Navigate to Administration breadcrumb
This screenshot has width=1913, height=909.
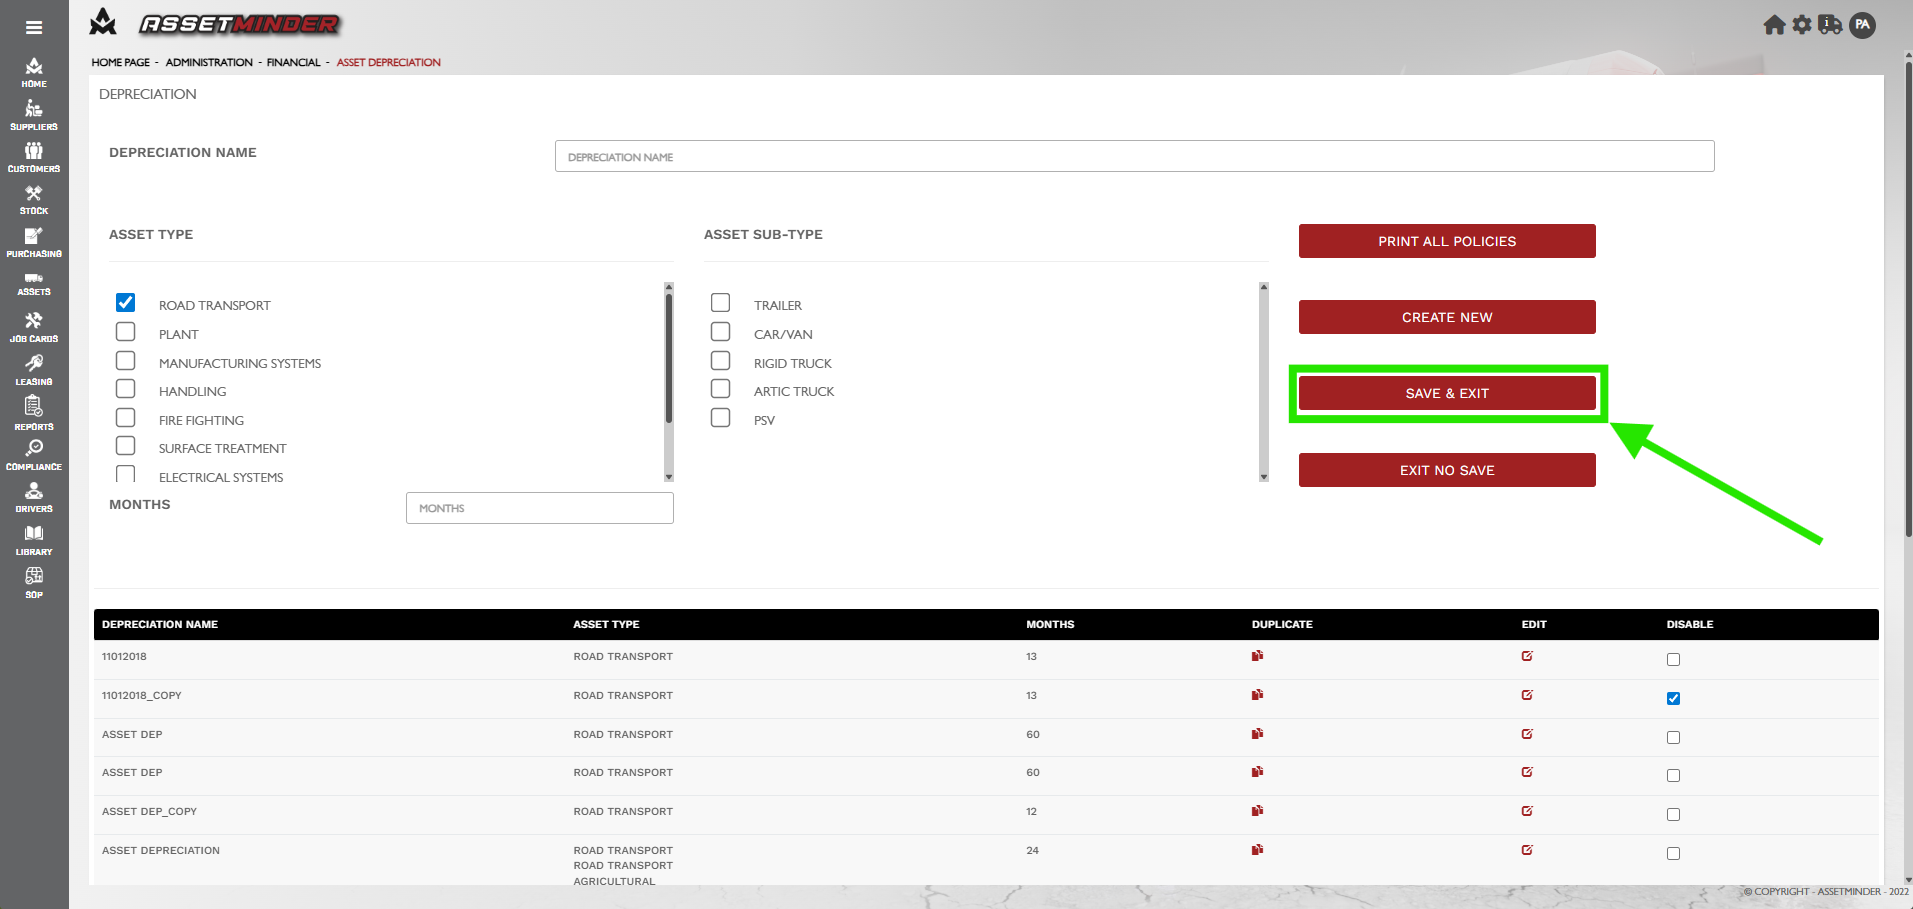coord(209,62)
